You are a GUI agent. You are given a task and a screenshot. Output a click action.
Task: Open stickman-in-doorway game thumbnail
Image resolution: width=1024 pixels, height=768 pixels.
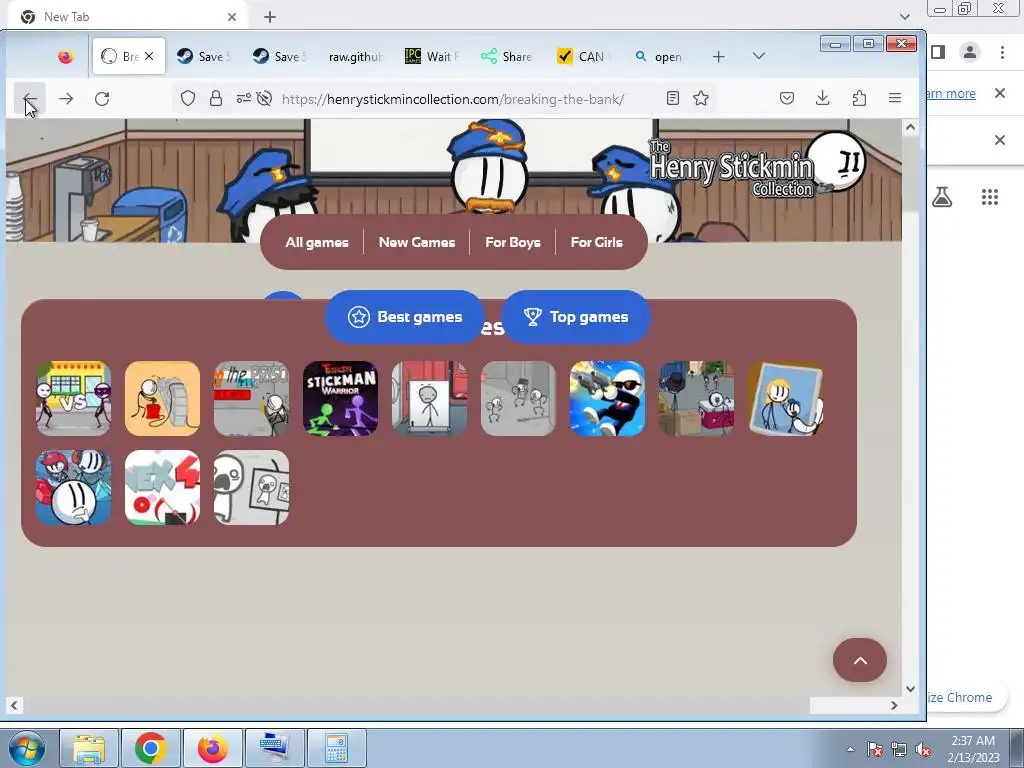click(x=429, y=398)
